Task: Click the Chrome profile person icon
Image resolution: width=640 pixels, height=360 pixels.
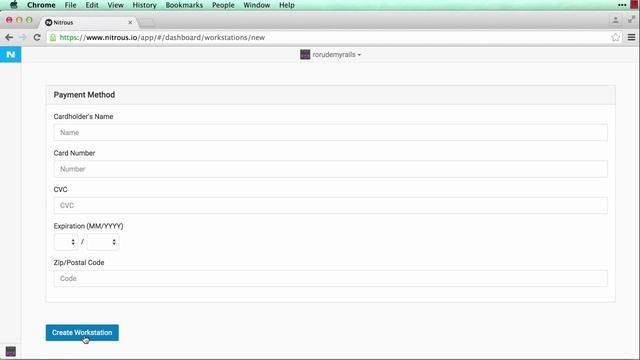Action: tap(616, 20)
